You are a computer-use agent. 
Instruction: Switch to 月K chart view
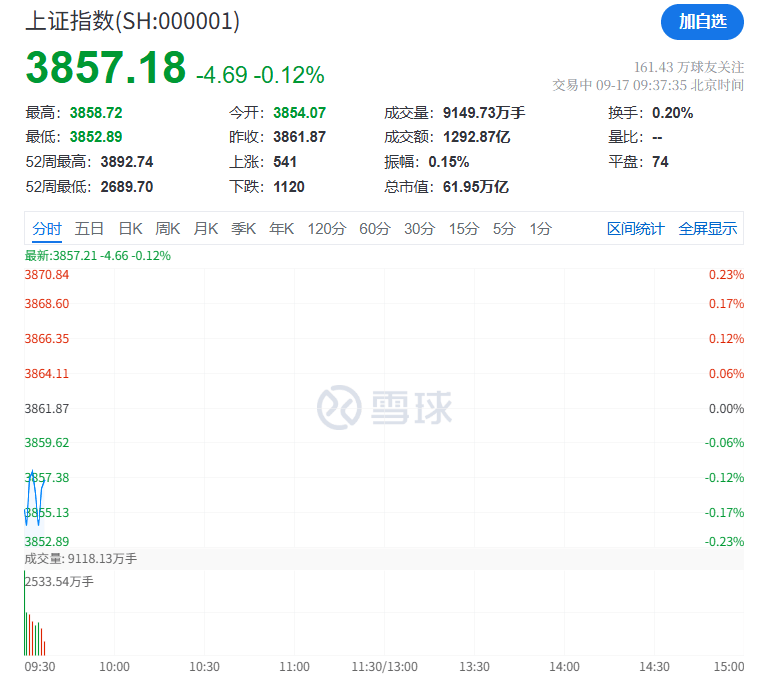click(206, 229)
